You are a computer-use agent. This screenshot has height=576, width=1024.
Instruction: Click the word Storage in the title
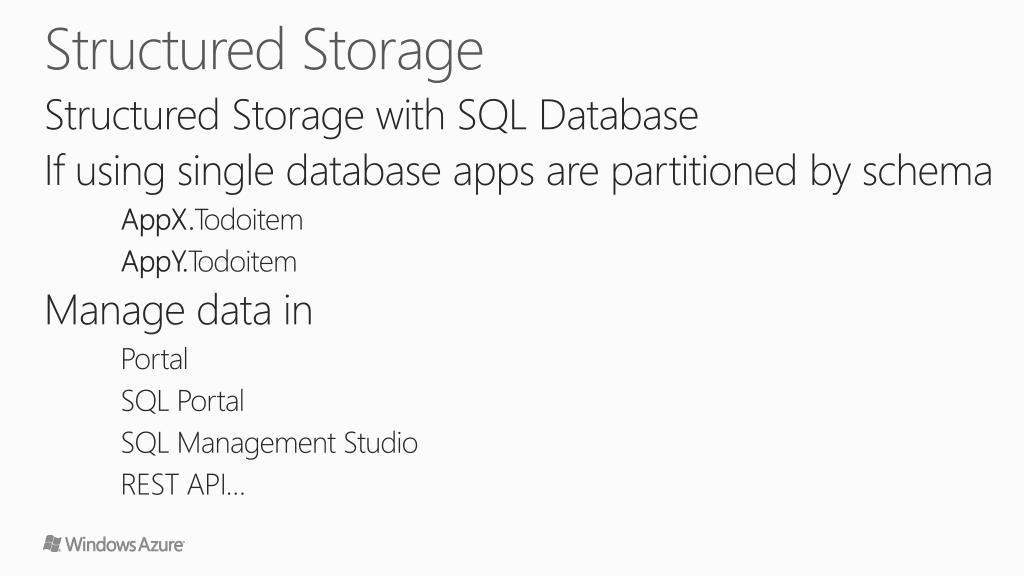tap(393, 52)
